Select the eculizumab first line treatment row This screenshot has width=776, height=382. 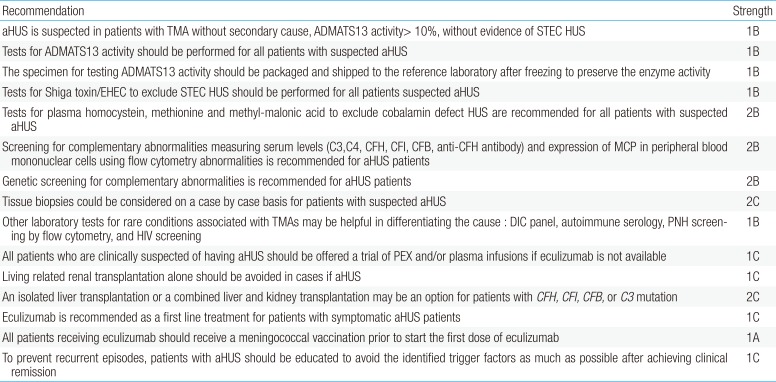pos(388,317)
